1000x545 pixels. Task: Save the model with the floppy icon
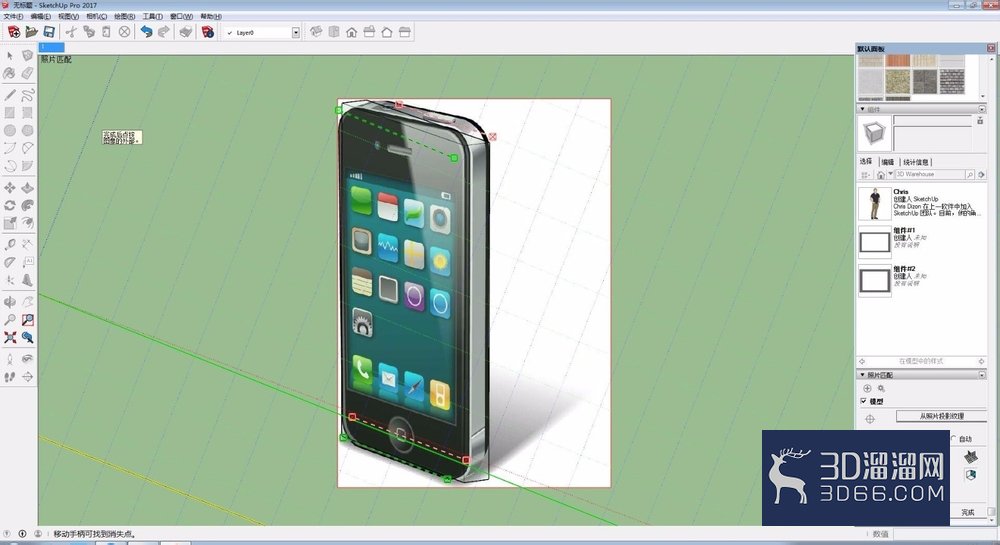pos(49,32)
